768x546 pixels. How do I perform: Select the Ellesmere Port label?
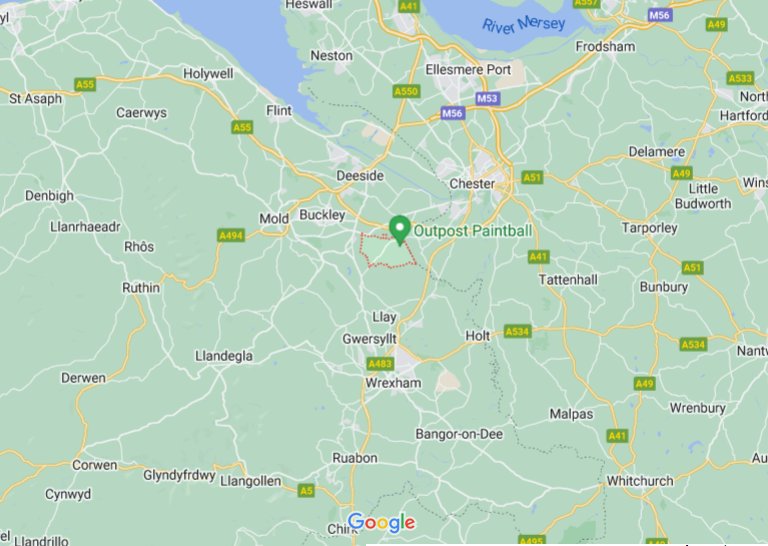point(468,70)
